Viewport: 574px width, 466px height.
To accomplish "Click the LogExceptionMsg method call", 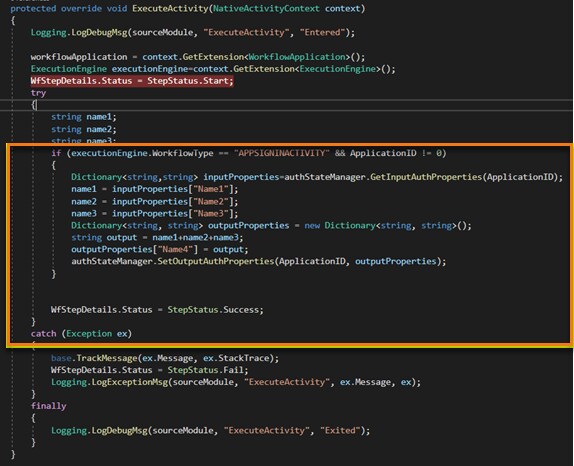I will click(x=130, y=382).
